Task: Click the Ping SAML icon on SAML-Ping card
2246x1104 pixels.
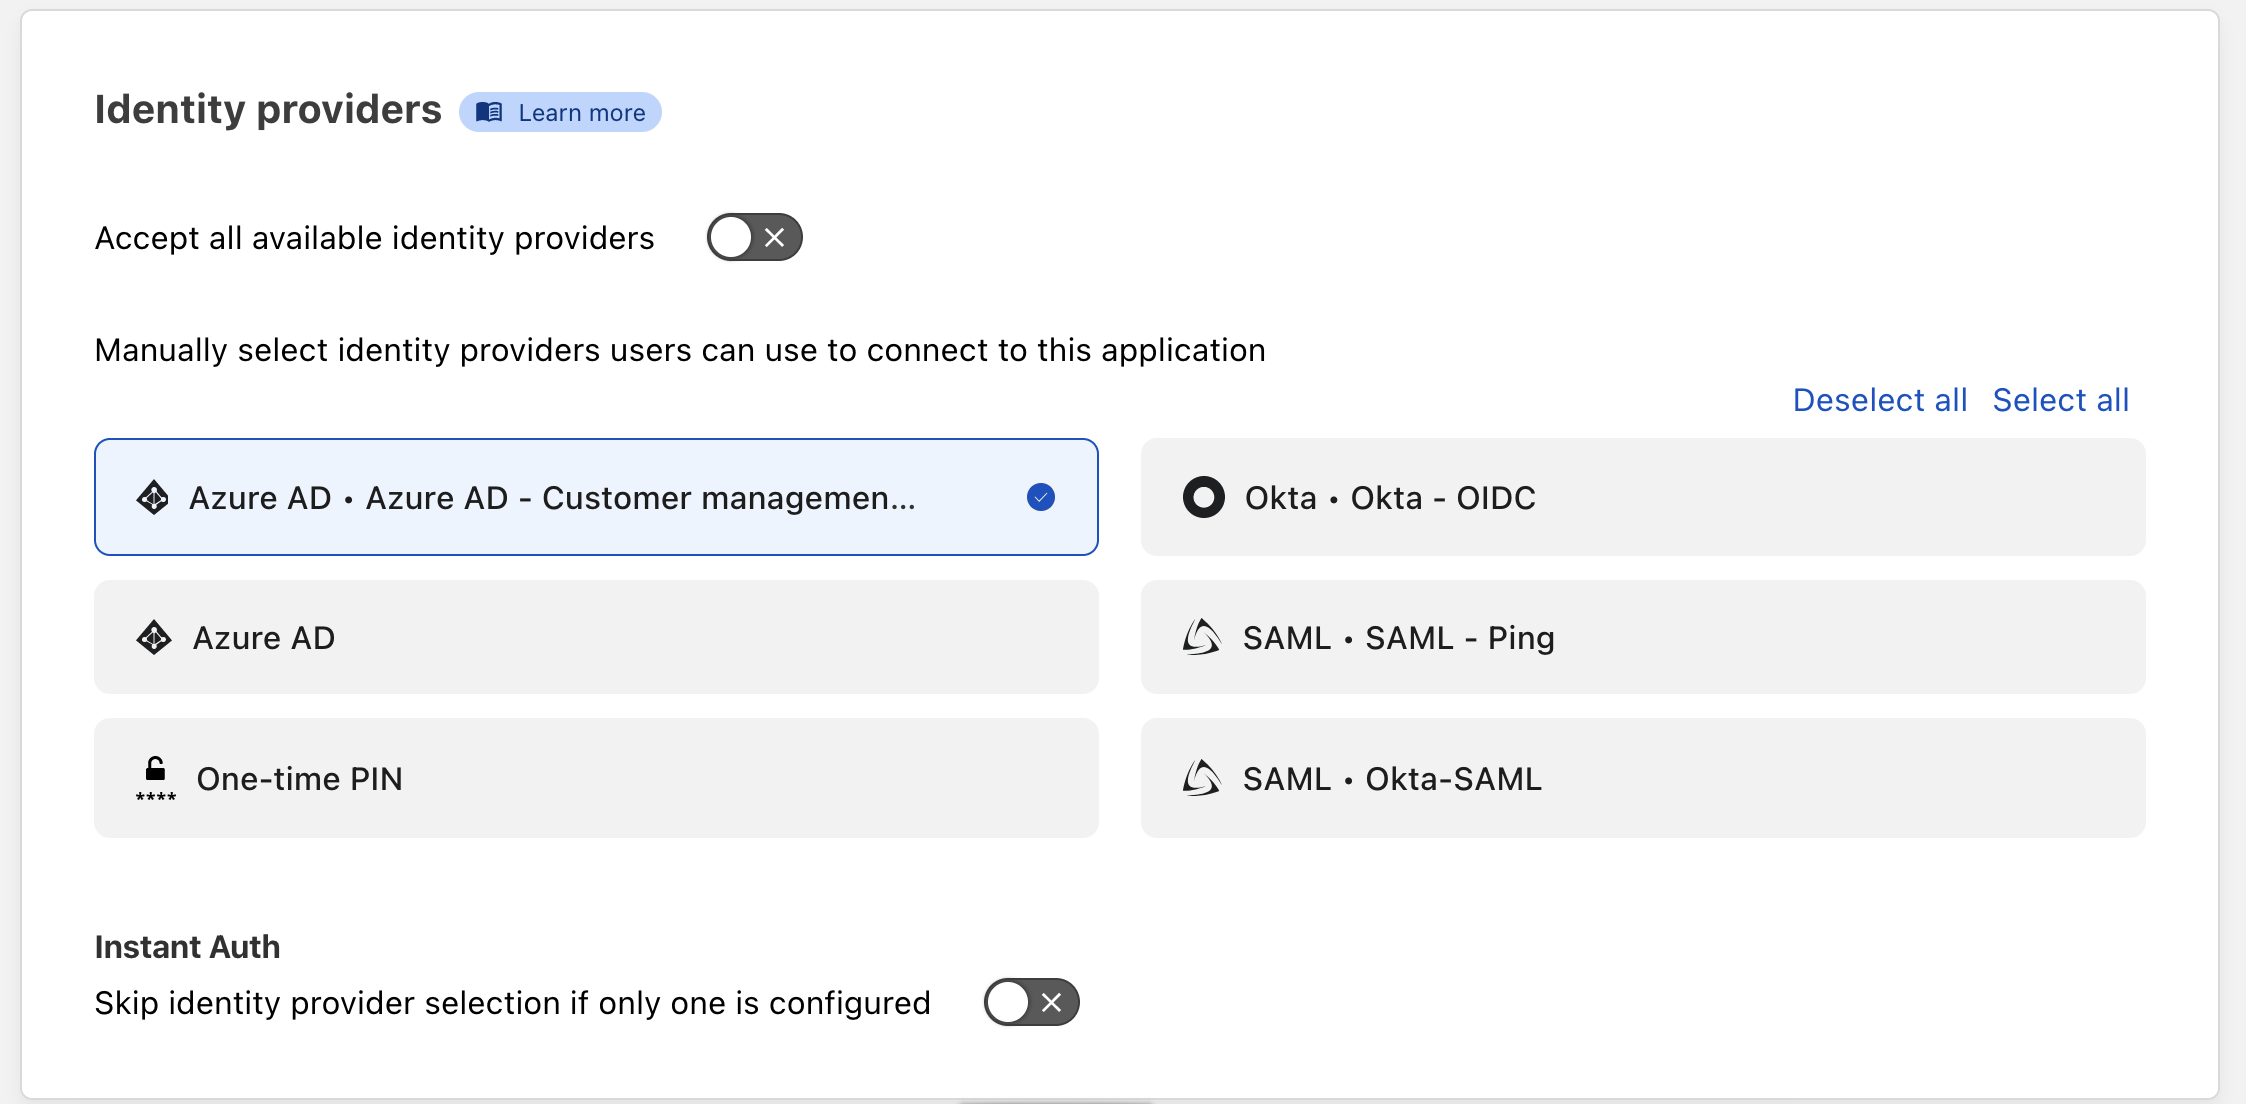Action: [x=1204, y=637]
